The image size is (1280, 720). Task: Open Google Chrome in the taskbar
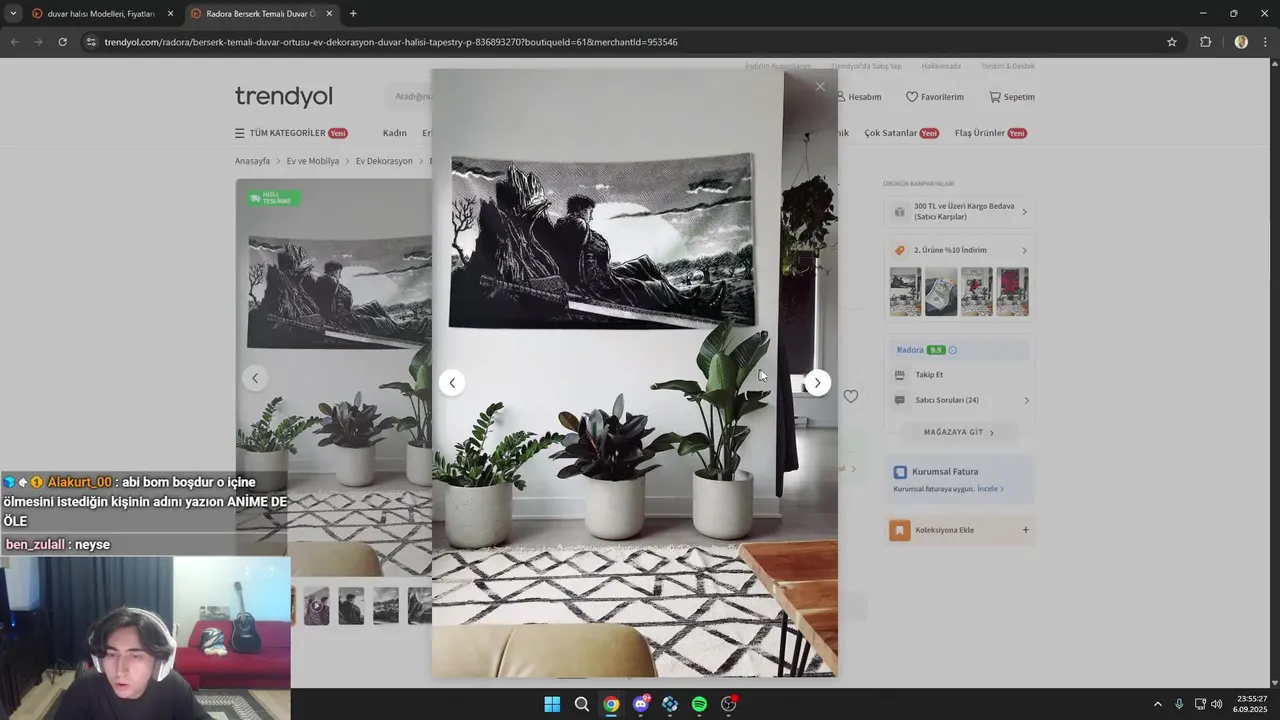click(611, 704)
